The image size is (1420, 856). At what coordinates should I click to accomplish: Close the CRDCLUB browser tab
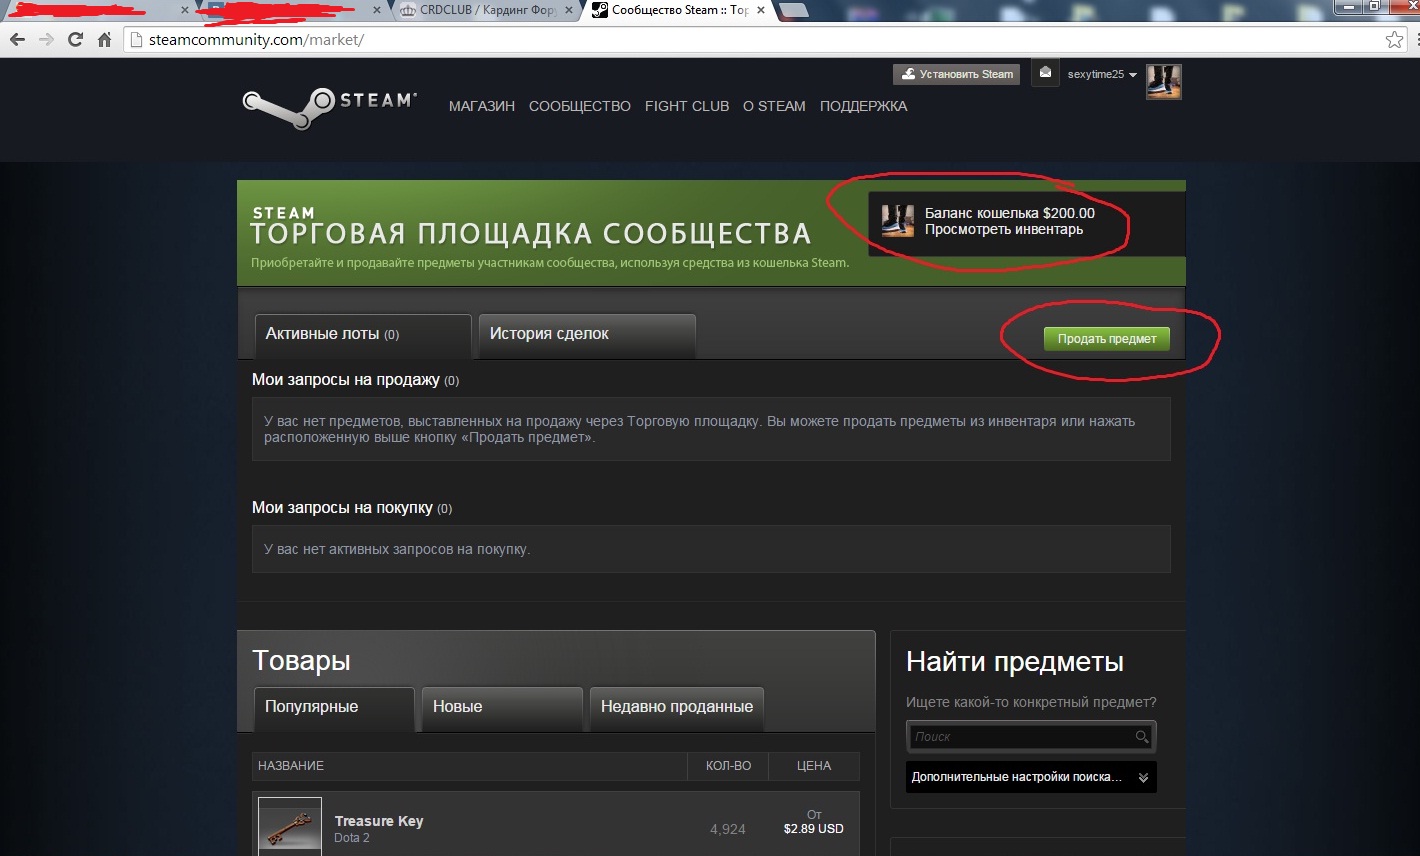(x=571, y=10)
